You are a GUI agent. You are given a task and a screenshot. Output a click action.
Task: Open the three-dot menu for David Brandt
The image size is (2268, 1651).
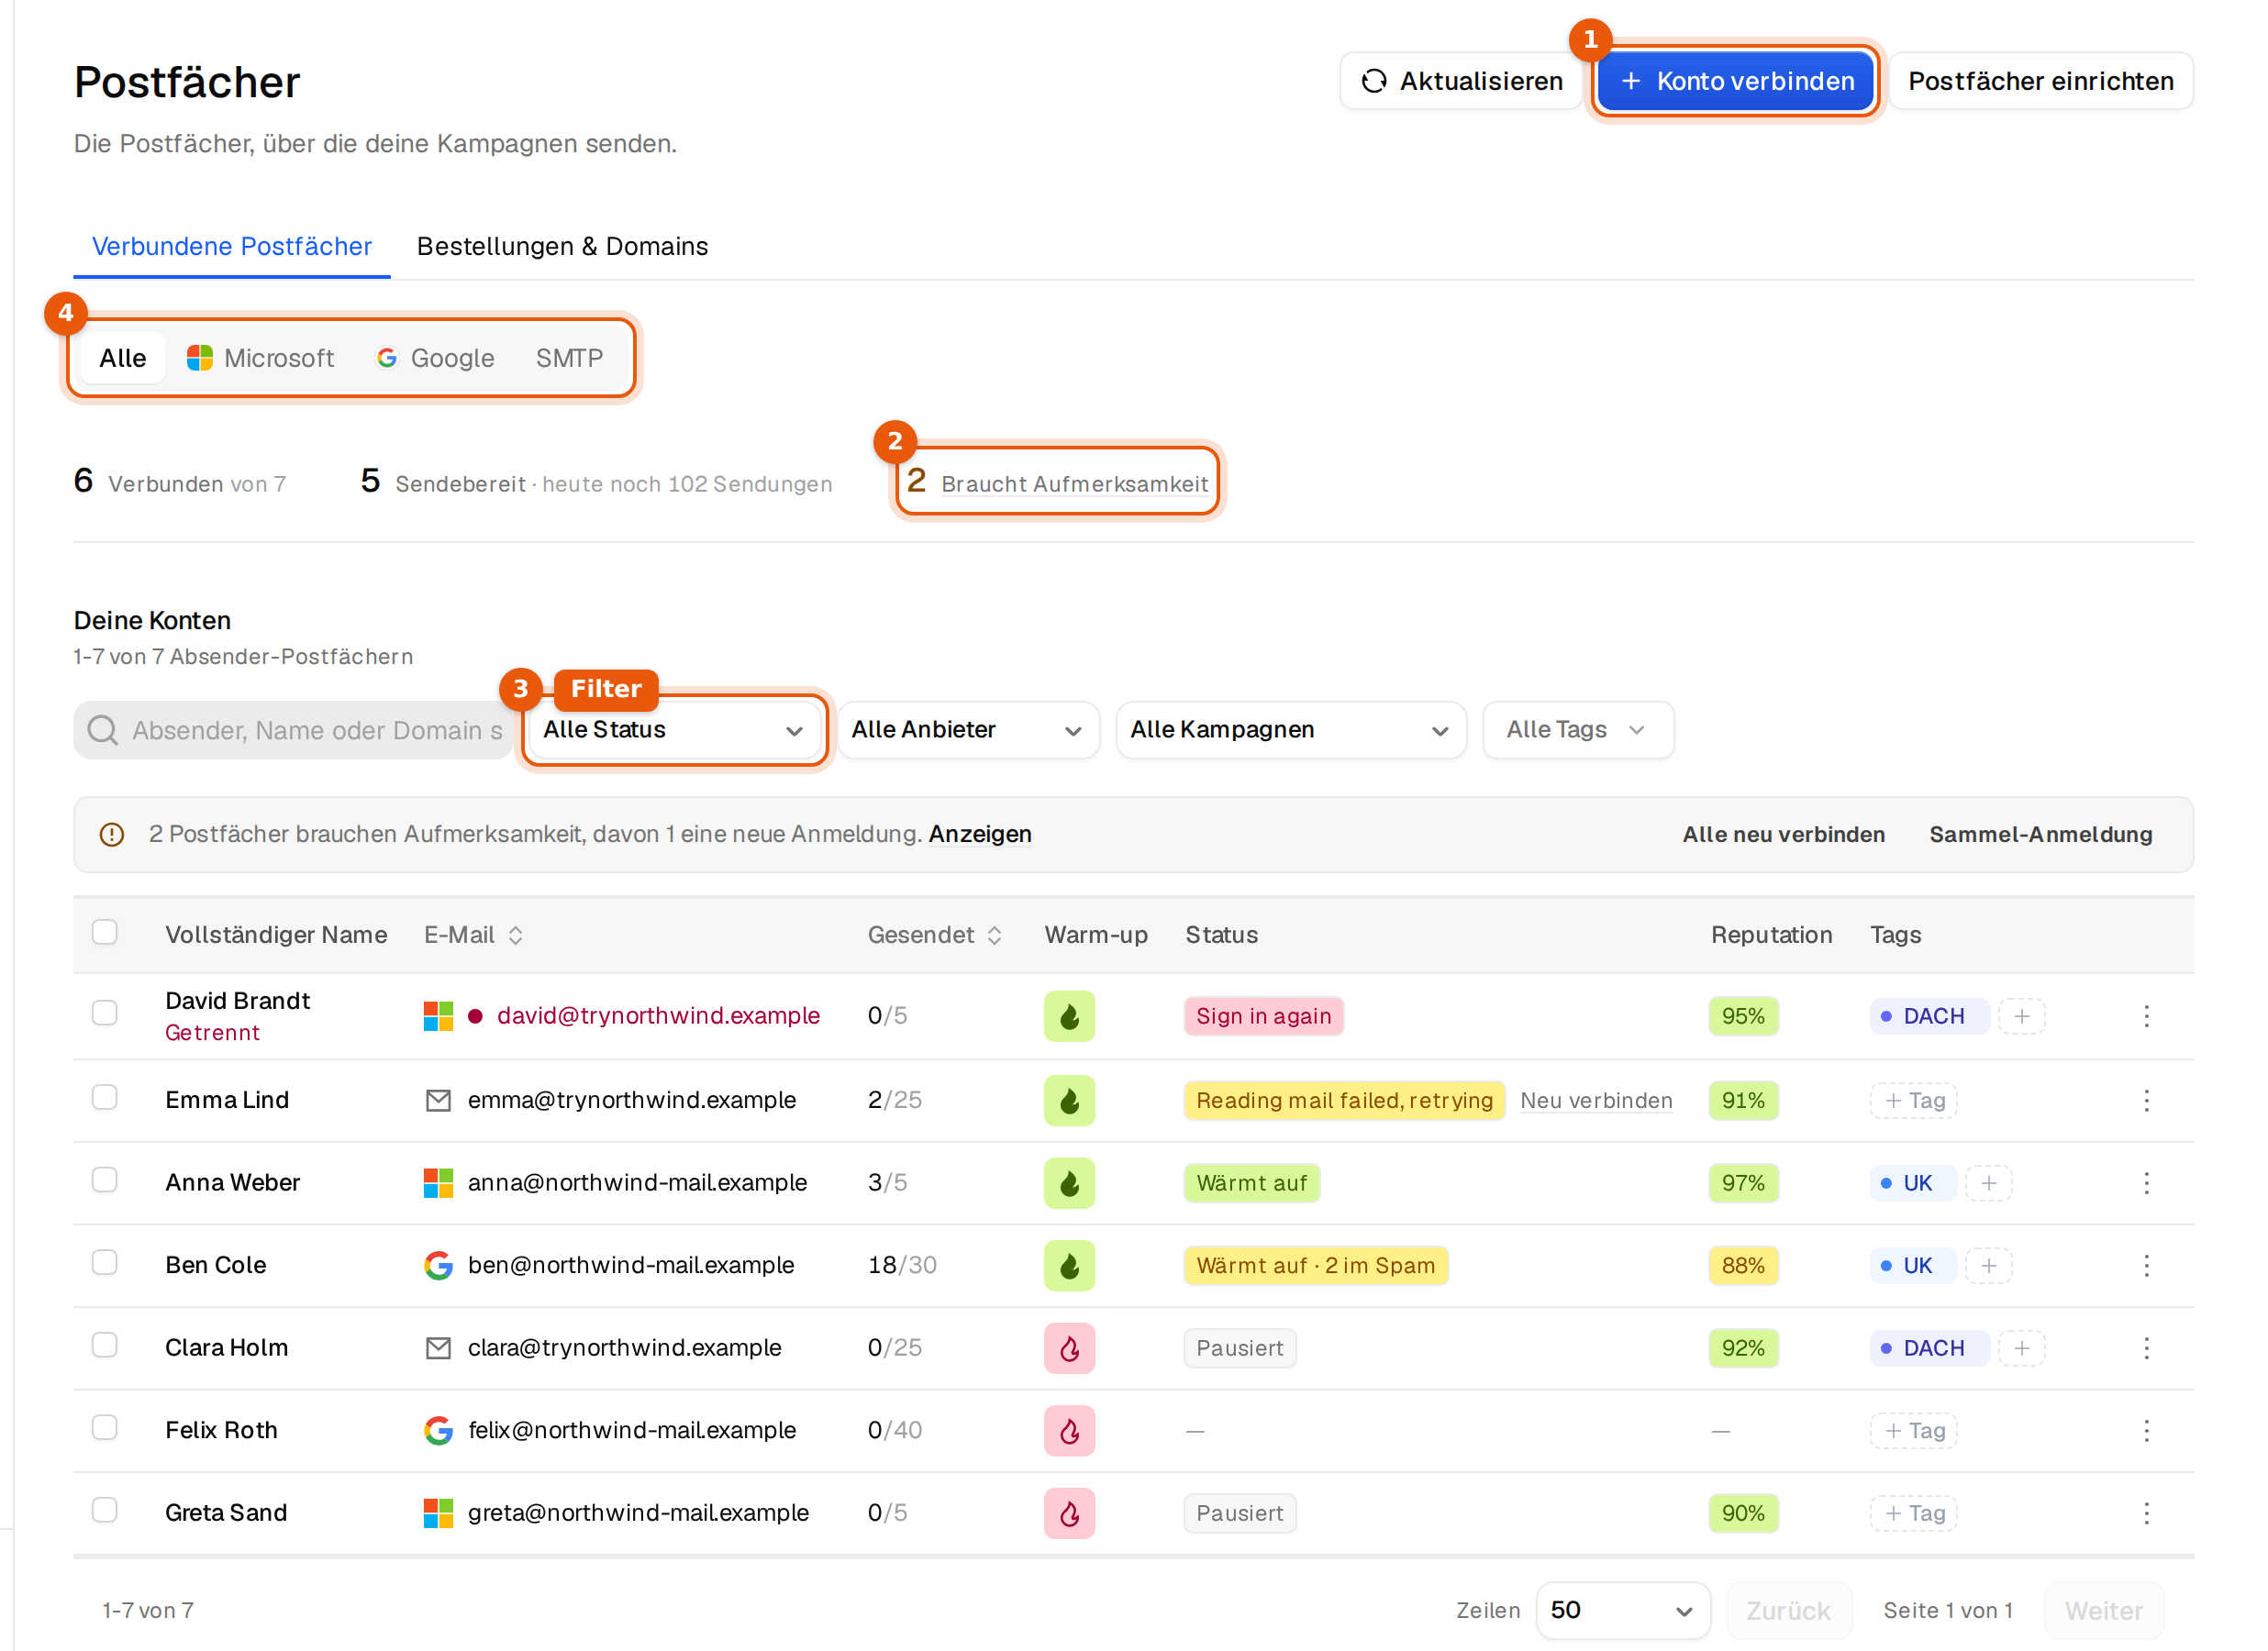coord(2146,1016)
